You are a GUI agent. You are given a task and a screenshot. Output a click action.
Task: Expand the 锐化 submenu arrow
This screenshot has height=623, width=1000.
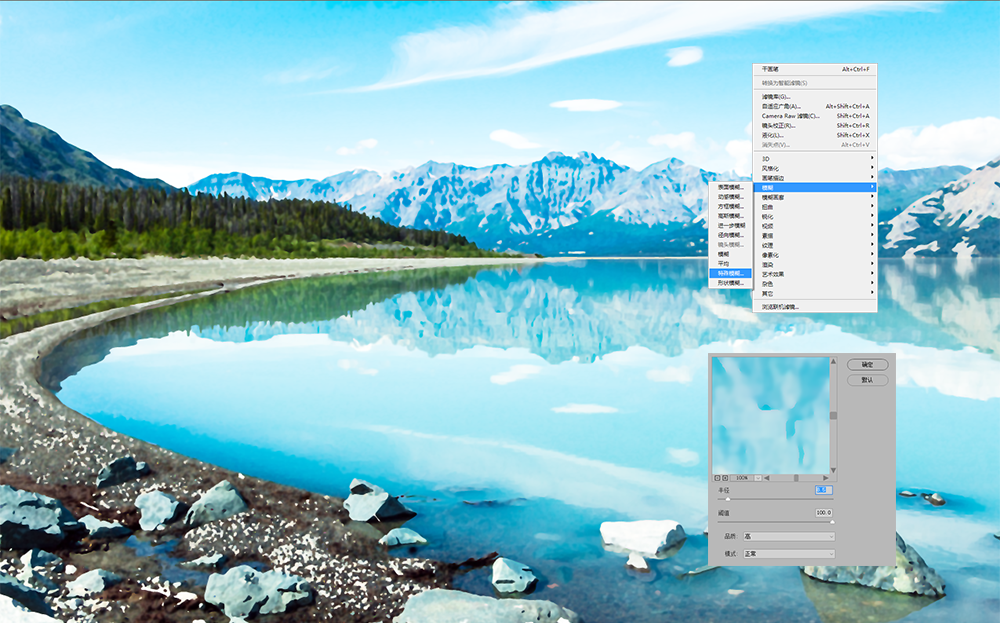872,216
